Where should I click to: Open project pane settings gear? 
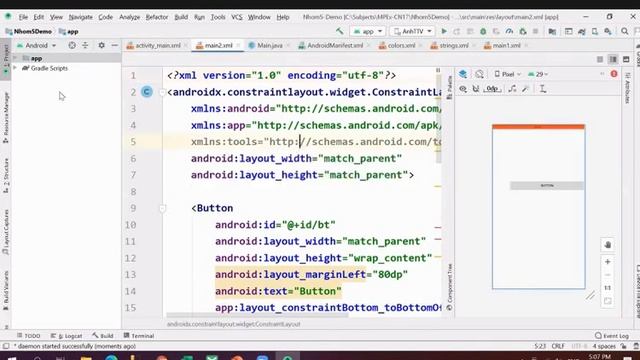click(x=101, y=45)
